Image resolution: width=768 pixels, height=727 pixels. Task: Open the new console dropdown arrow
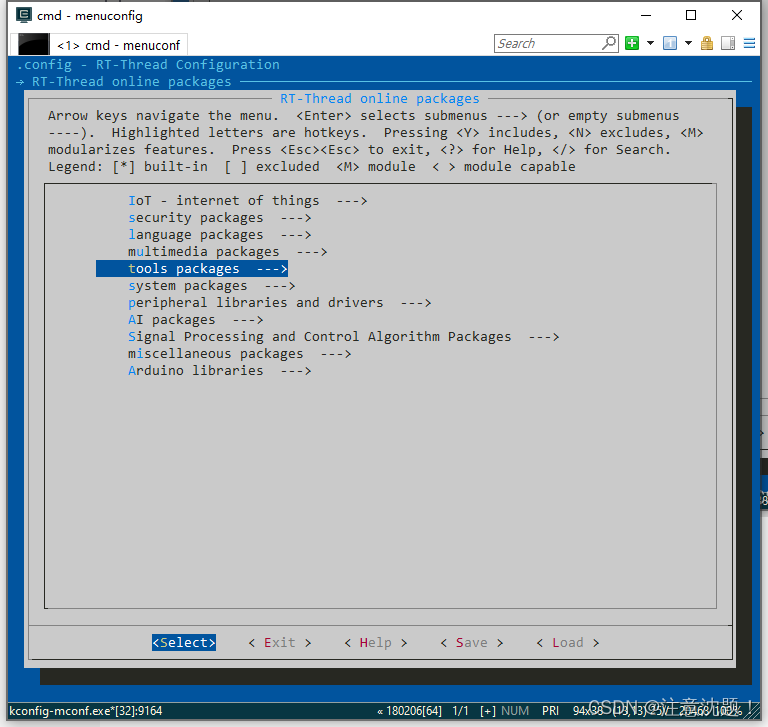[650, 43]
